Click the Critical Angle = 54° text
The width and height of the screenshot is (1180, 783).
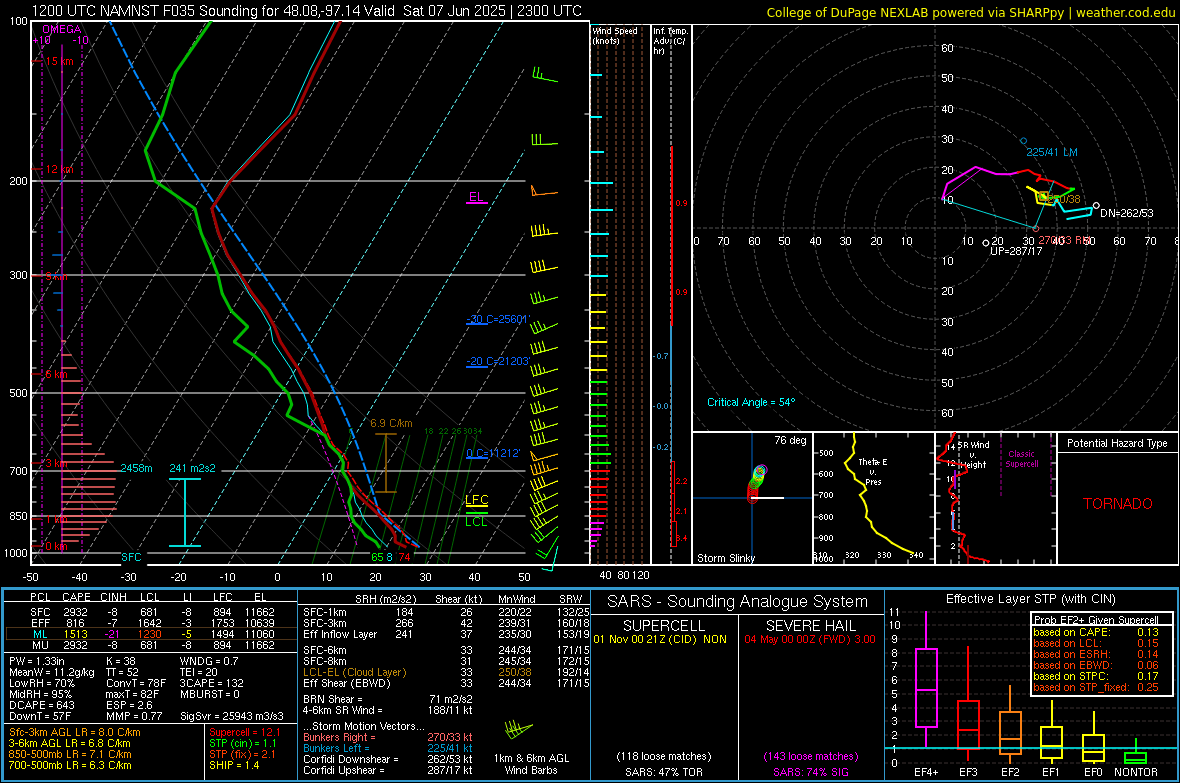[x=751, y=402]
